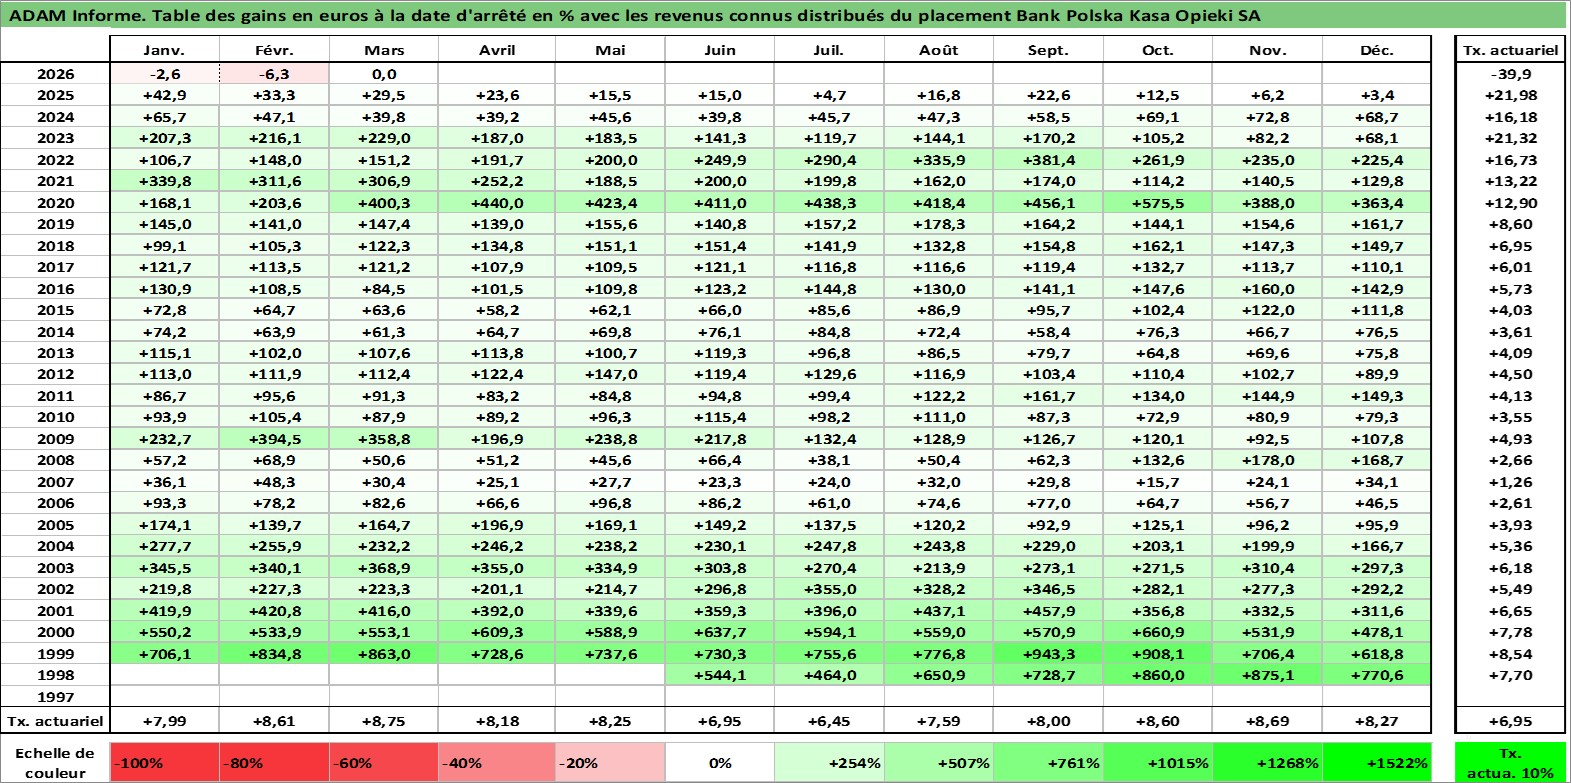Select the -80% legend color cell

tap(274, 762)
